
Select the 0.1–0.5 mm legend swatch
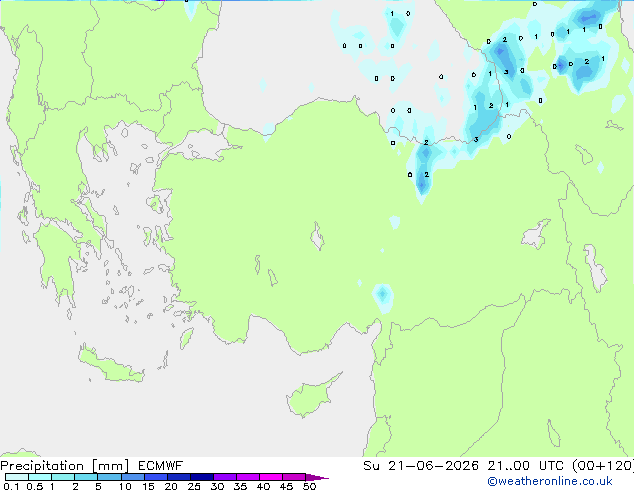click(x=17, y=477)
